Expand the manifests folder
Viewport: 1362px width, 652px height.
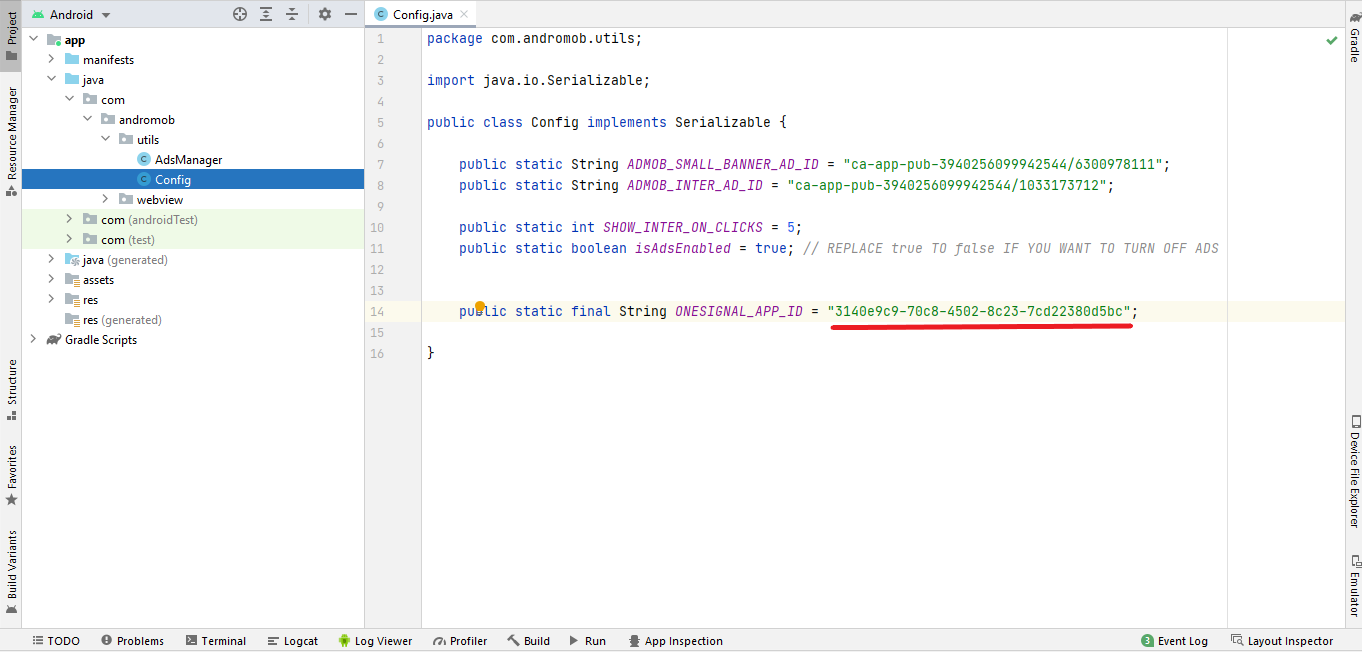point(51,60)
